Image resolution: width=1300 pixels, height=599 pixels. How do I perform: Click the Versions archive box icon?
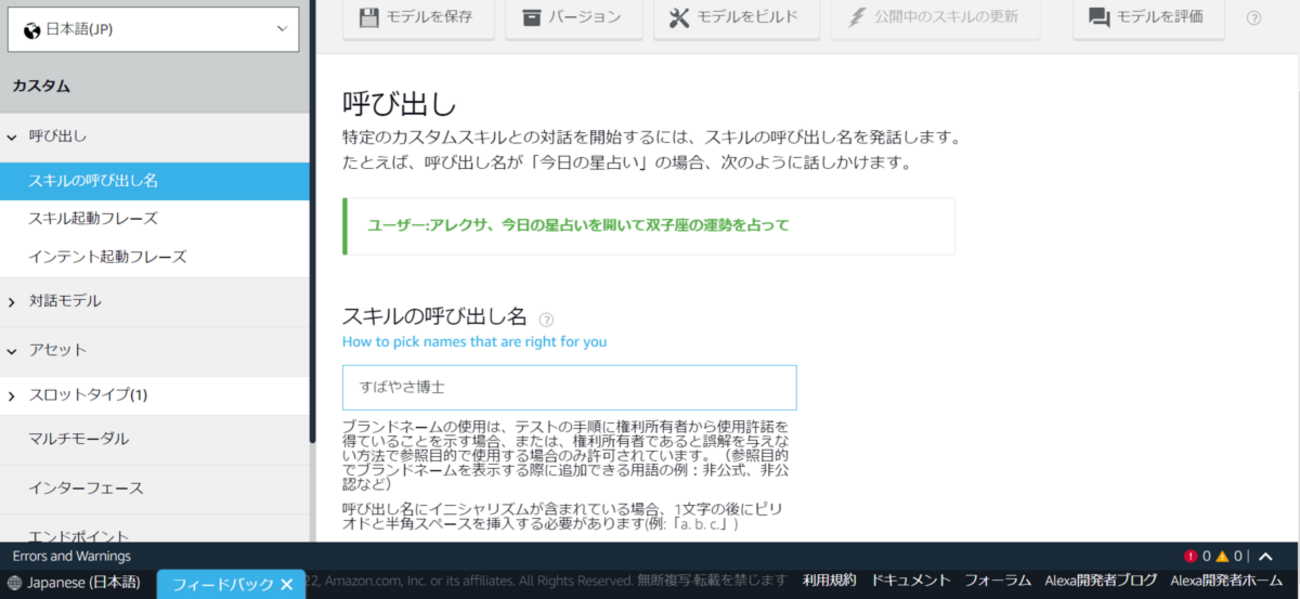[531, 17]
